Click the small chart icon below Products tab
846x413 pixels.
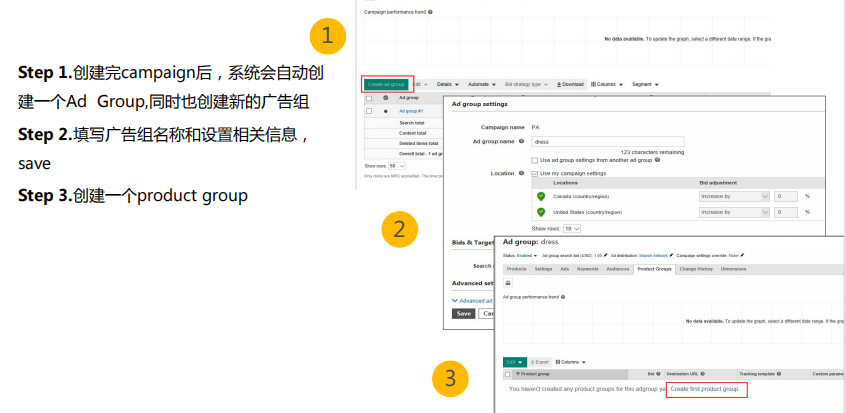click(508, 283)
